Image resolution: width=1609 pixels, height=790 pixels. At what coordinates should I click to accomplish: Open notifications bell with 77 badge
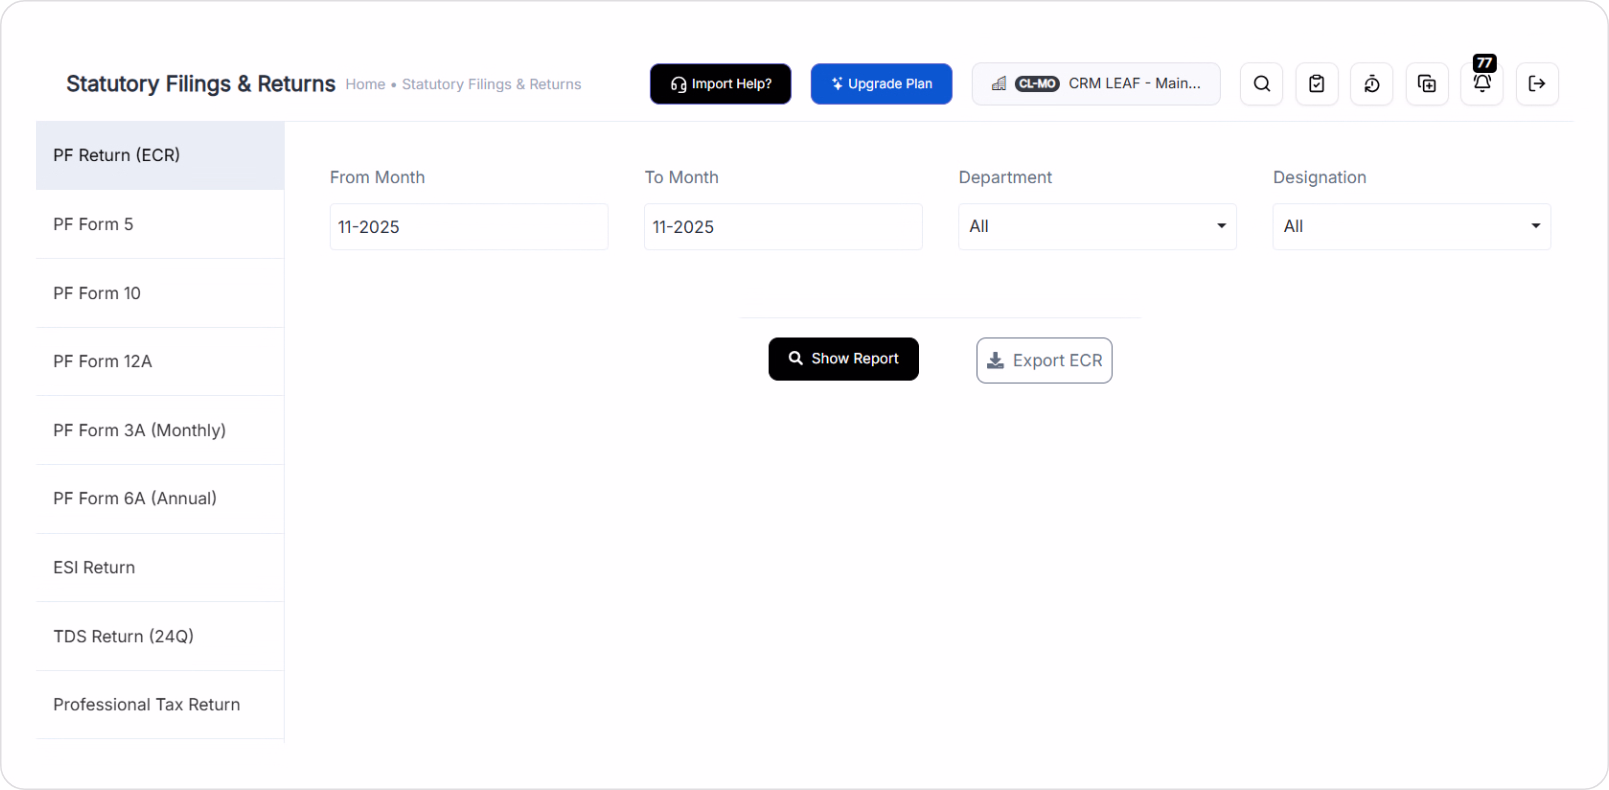click(1482, 84)
